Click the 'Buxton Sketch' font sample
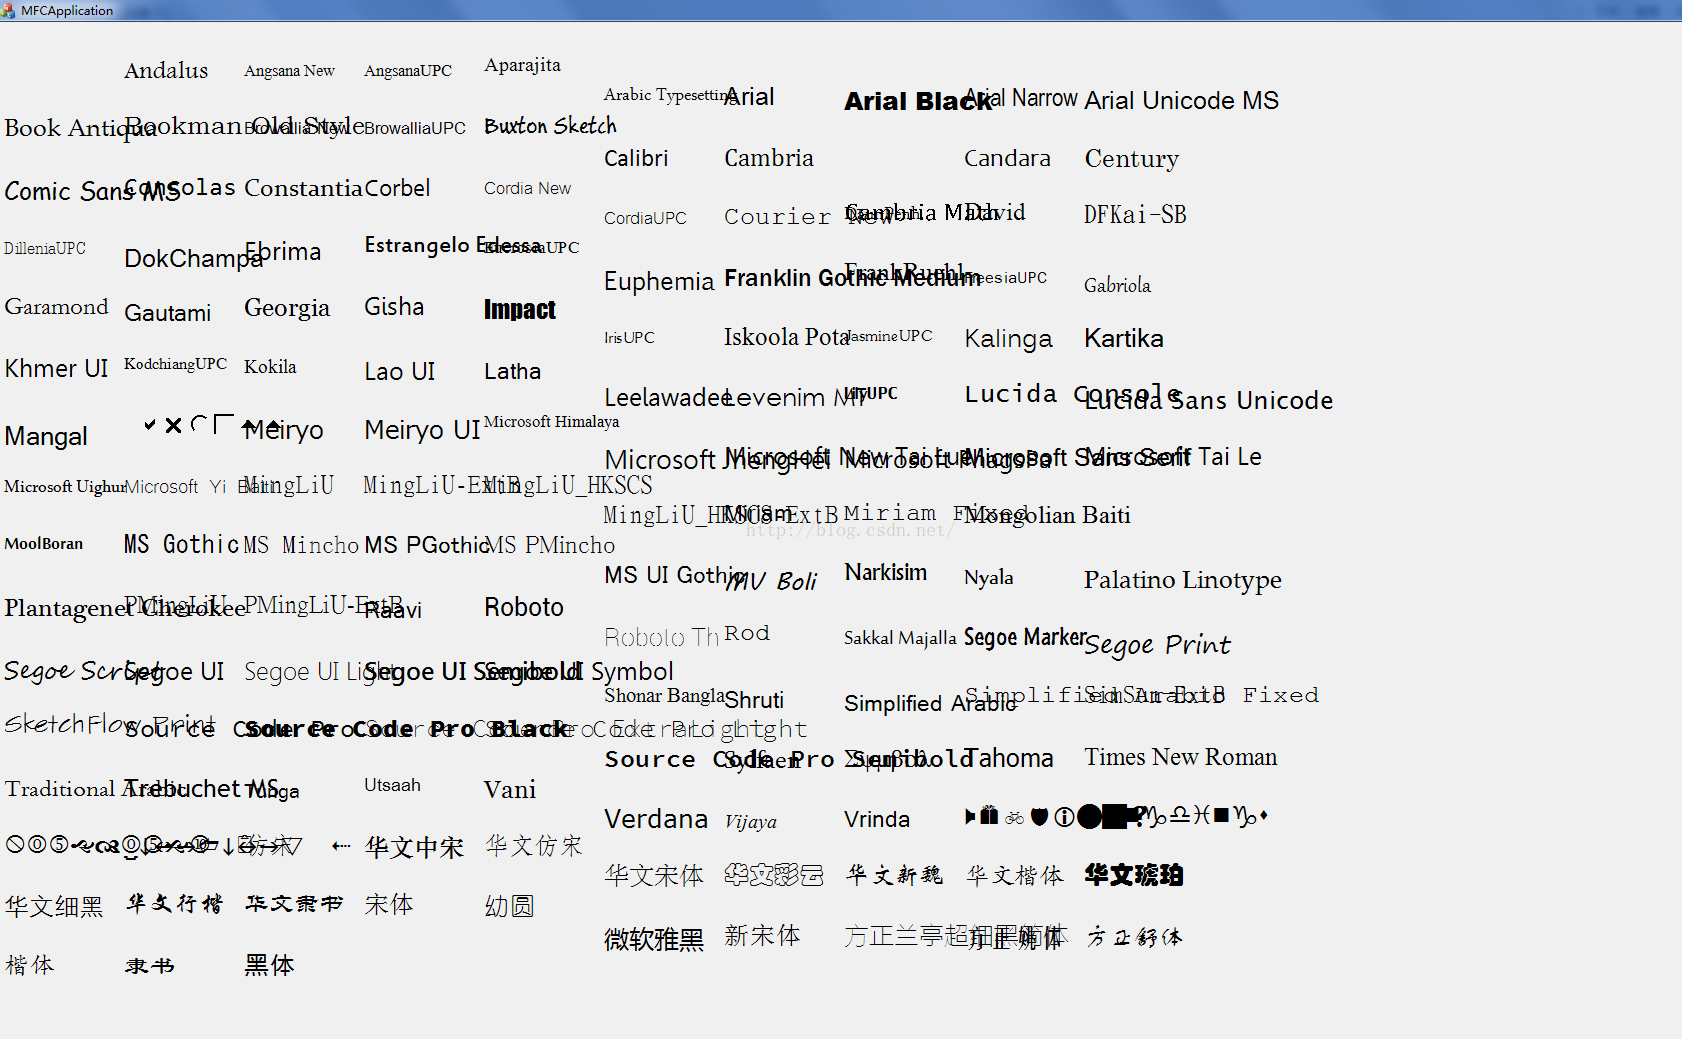The height and width of the screenshot is (1039, 1682). click(550, 126)
